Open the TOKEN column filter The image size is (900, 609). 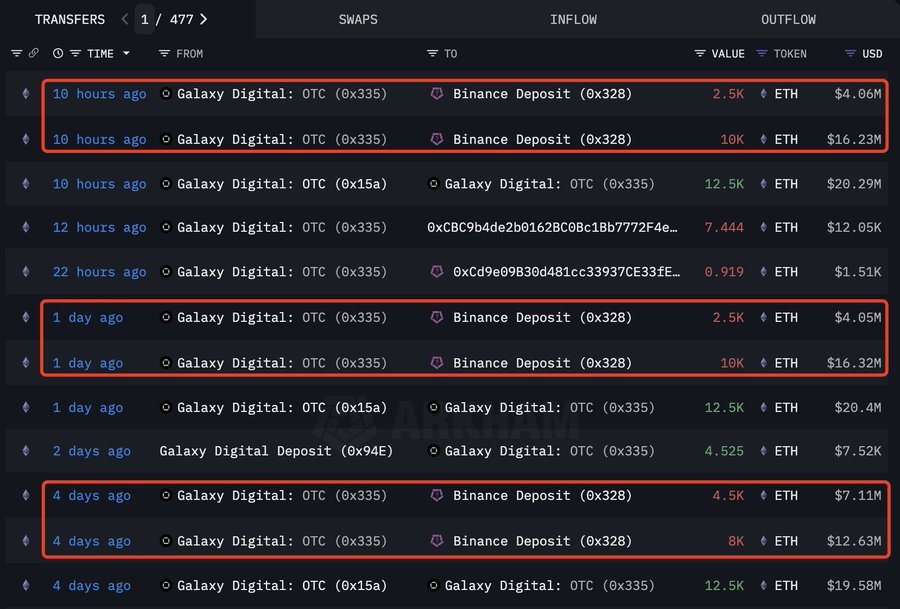click(x=762, y=53)
